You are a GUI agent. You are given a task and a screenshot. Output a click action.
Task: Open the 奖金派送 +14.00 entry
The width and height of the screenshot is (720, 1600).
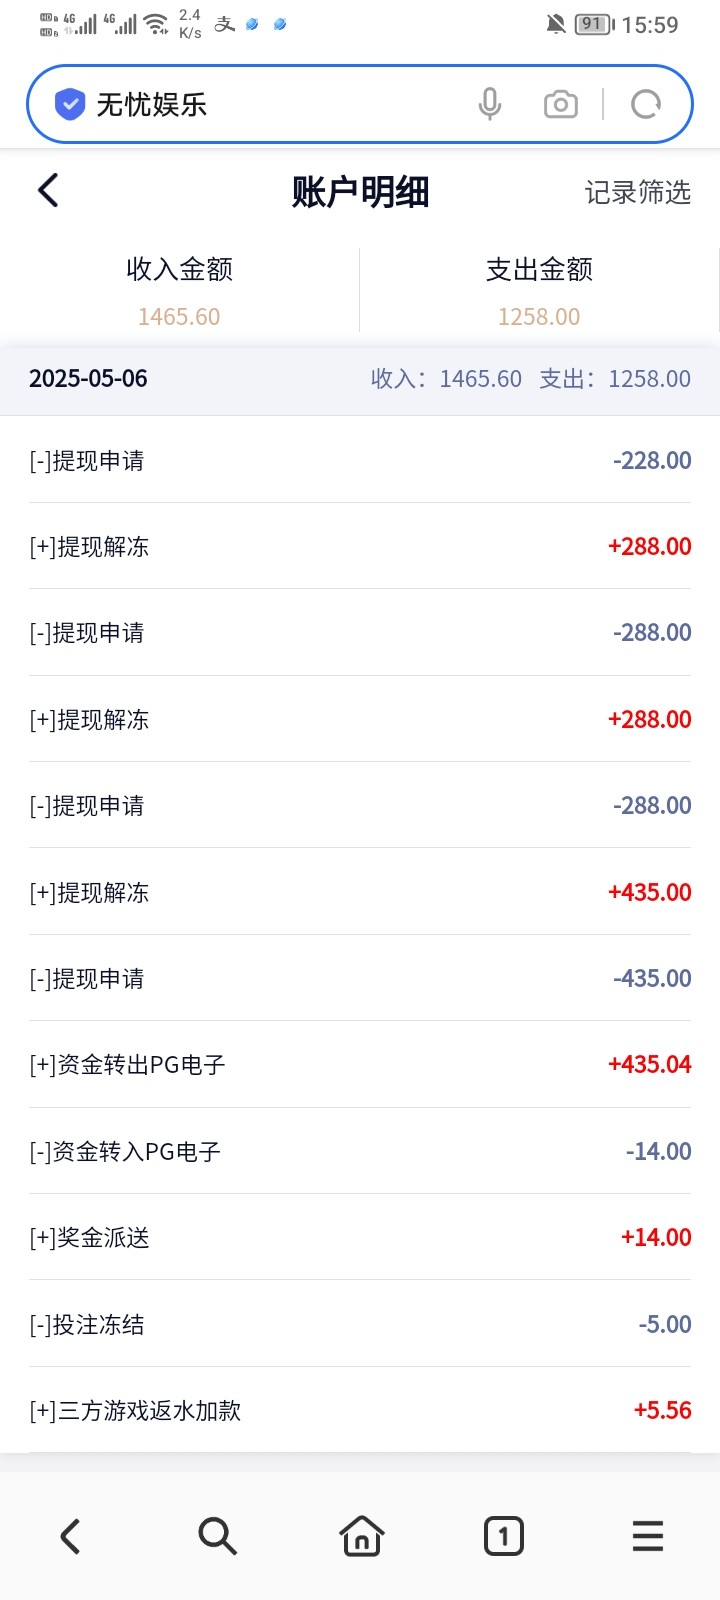tap(360, 1237)
